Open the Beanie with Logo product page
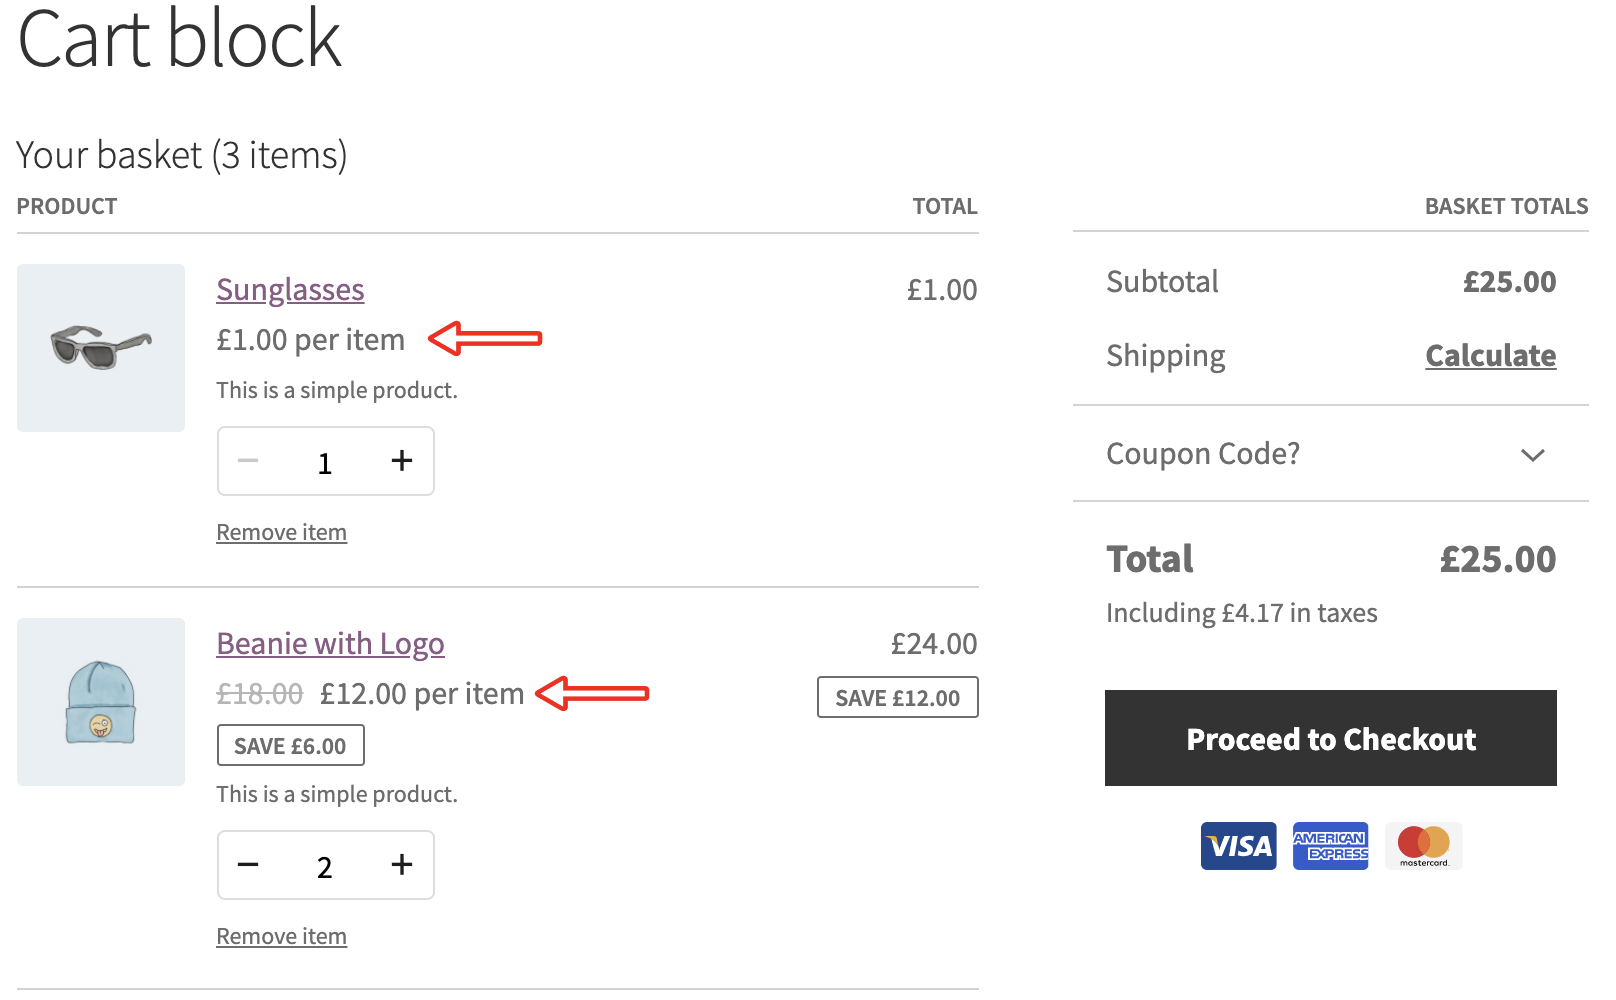Viewport: 1616px width, 1000px height. (330, 643)
